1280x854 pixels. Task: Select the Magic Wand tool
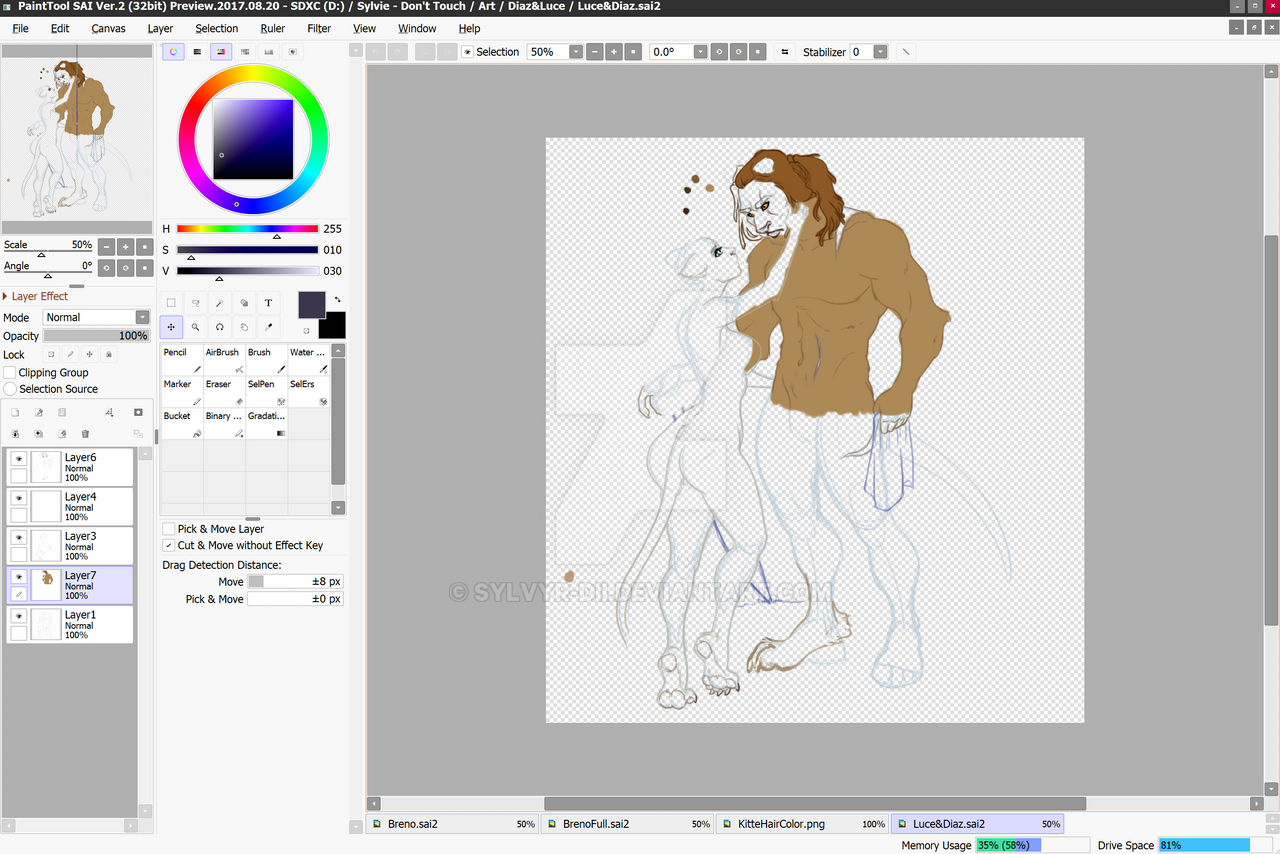(x=220, y=303)
